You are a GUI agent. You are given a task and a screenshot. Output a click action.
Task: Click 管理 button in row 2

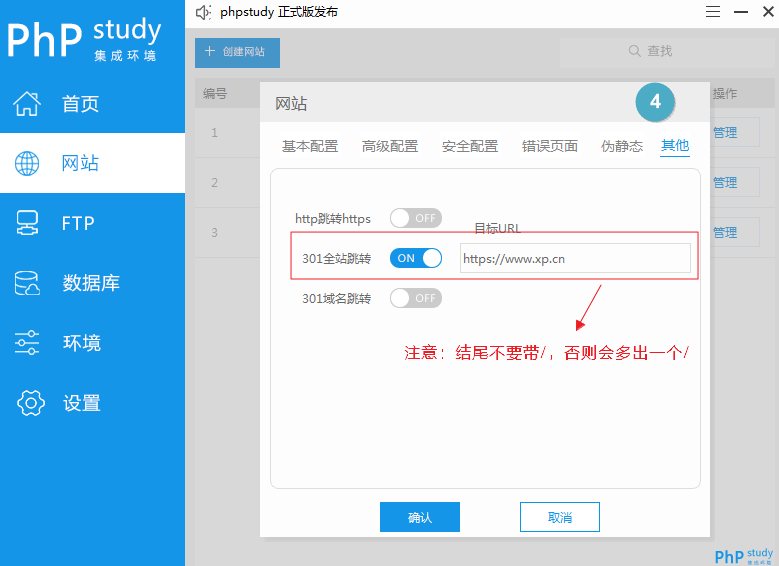coord(735,182)
